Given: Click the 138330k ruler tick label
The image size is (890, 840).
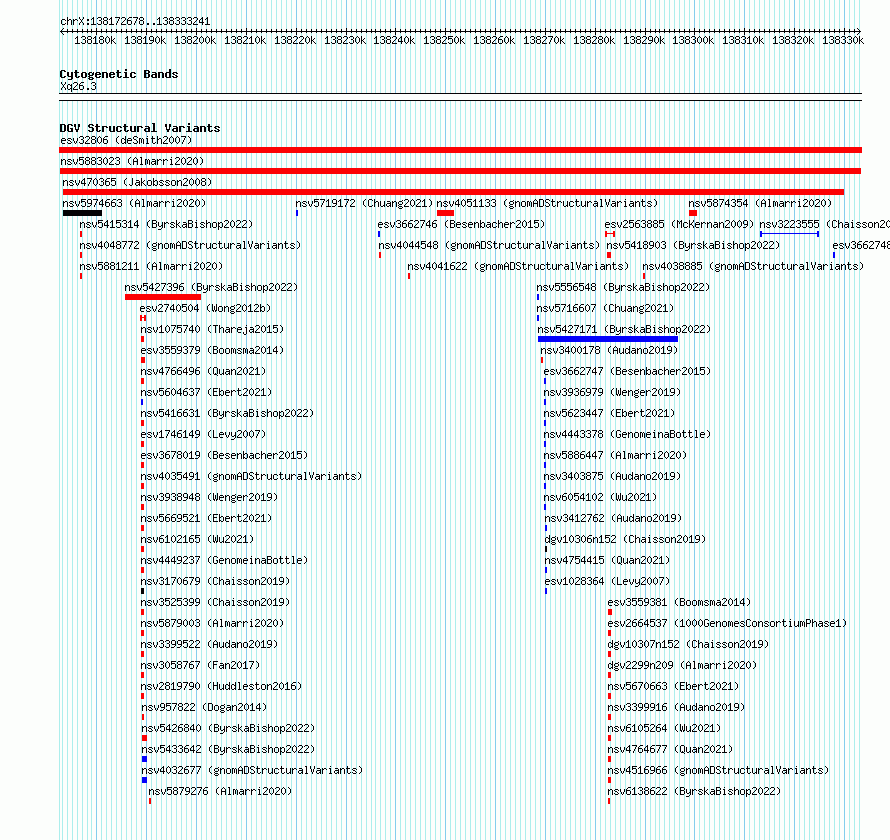Looking at the screenshot, I should coord(843,40).
